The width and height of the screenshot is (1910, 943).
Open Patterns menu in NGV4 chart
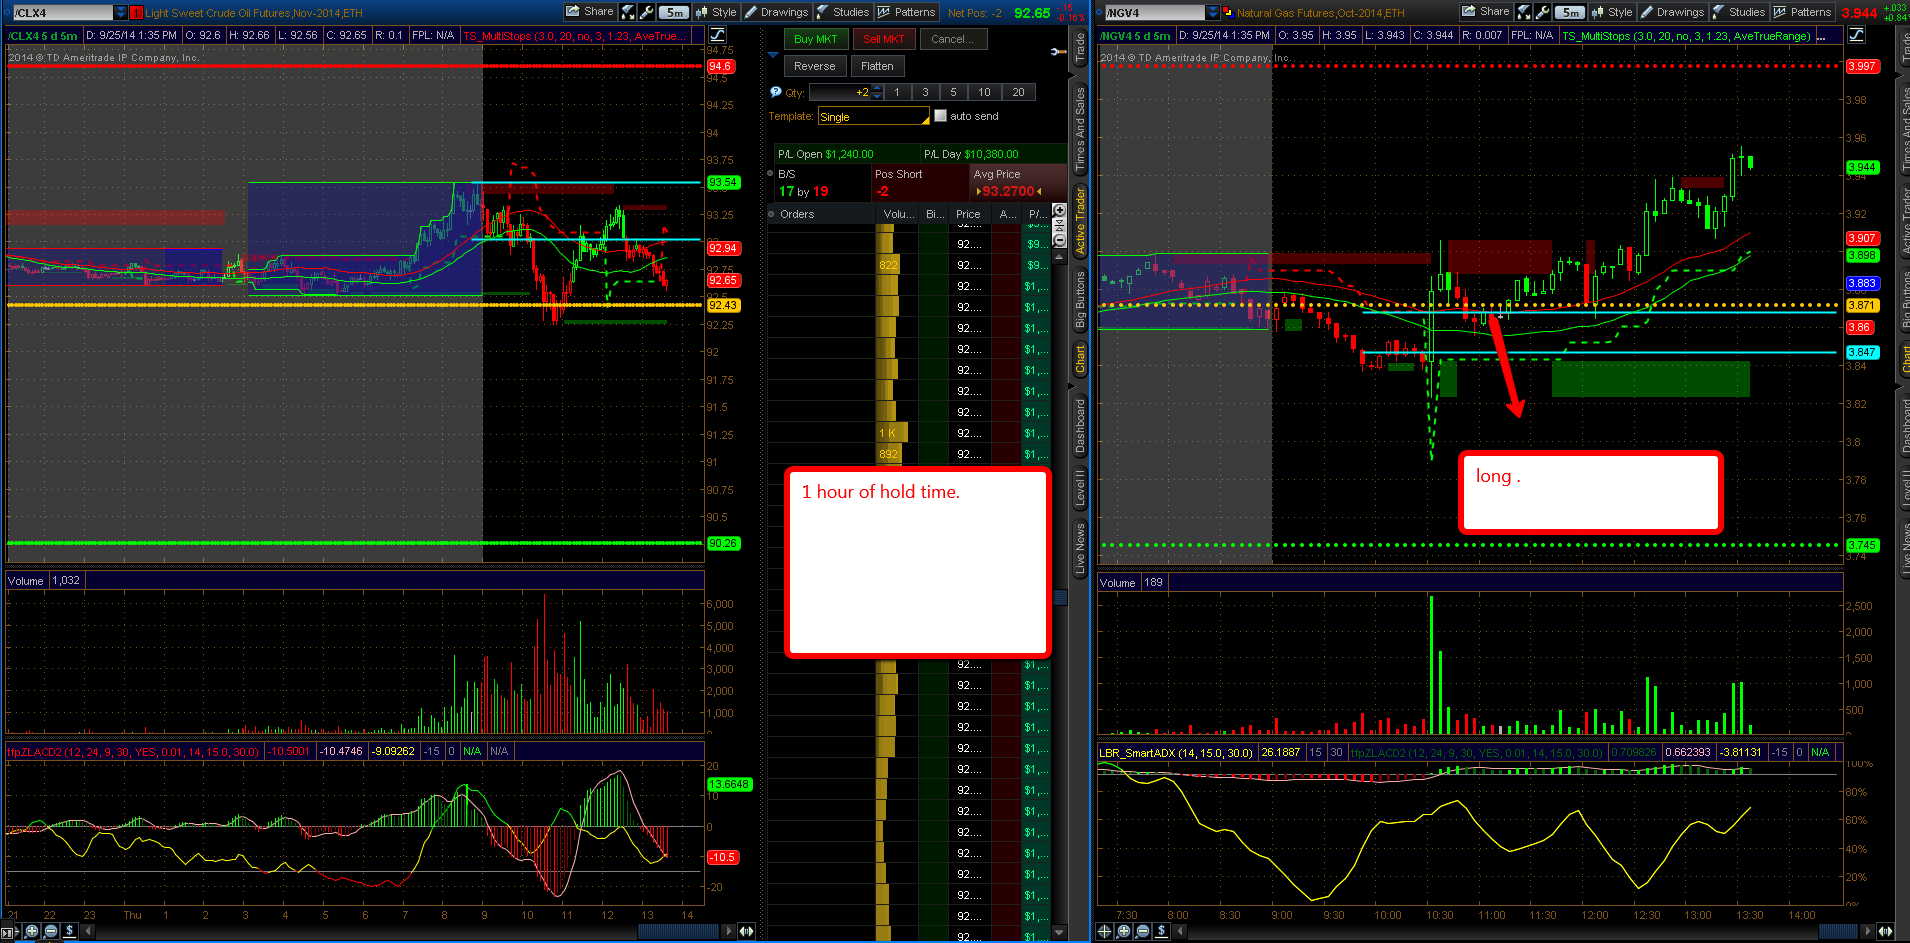1802,12
